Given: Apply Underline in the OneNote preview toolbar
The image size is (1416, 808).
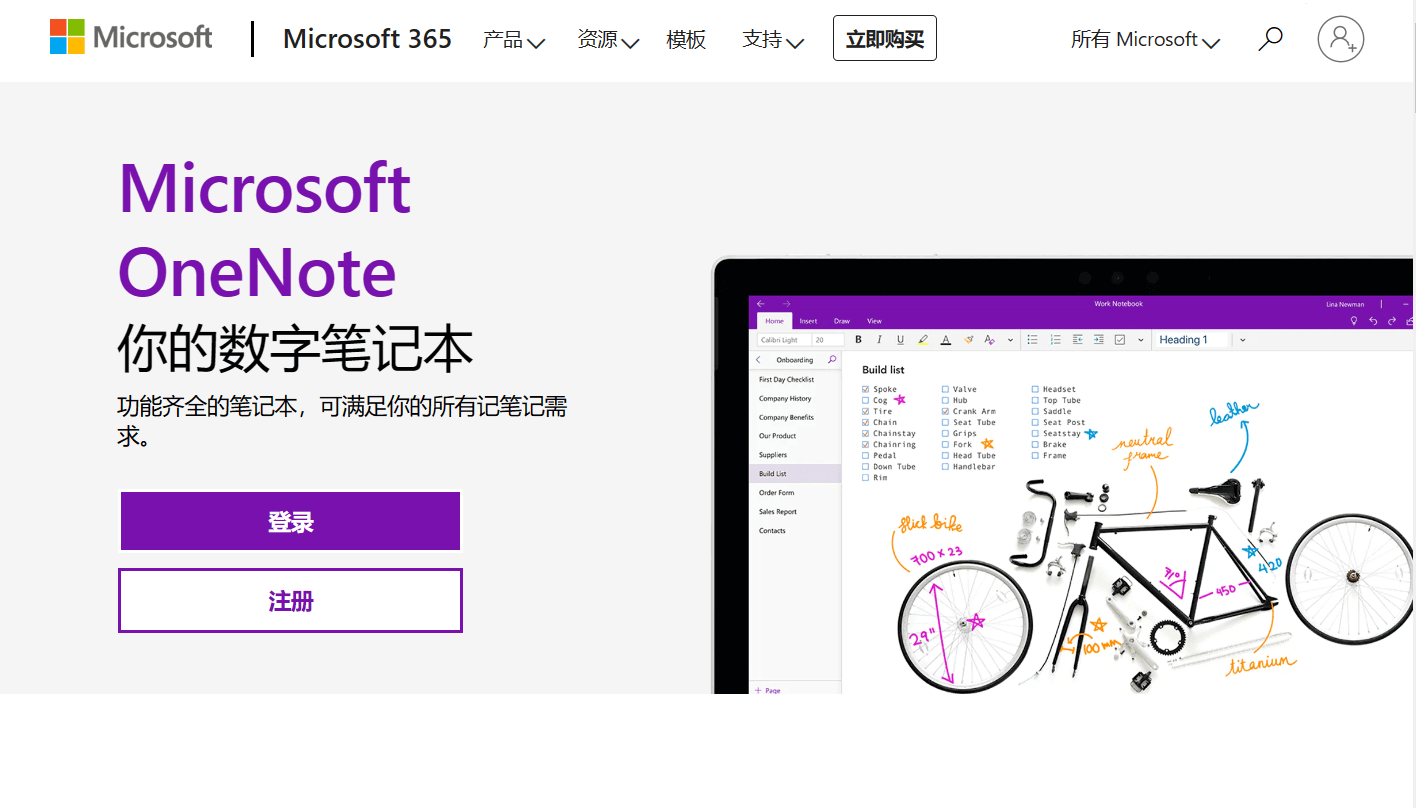Looking at the screenshot, I should pos(900,340).
